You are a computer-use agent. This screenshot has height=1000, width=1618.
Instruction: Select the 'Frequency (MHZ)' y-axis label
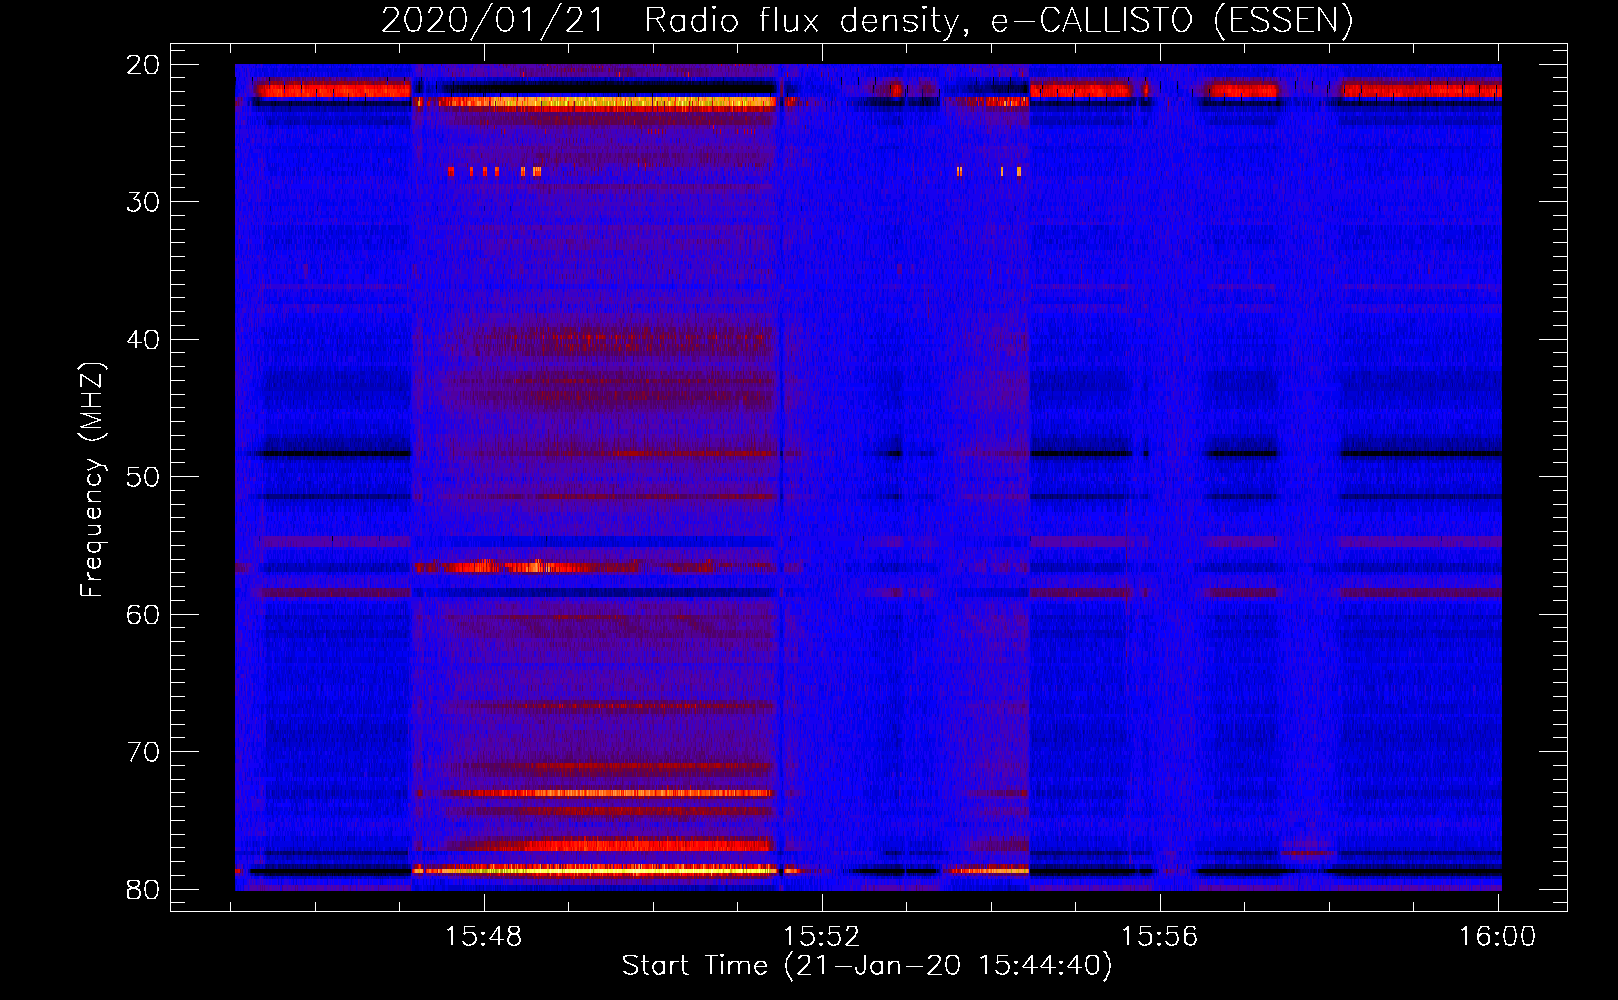(92, 479)
